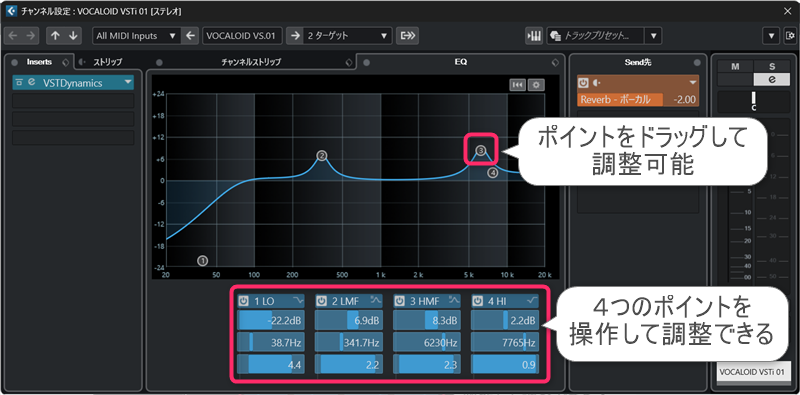Image resolution: width=800 pixels, height=395 pixels.
Task: Click VOCALOID VS.01 channel name field
Action: [242, 36]
